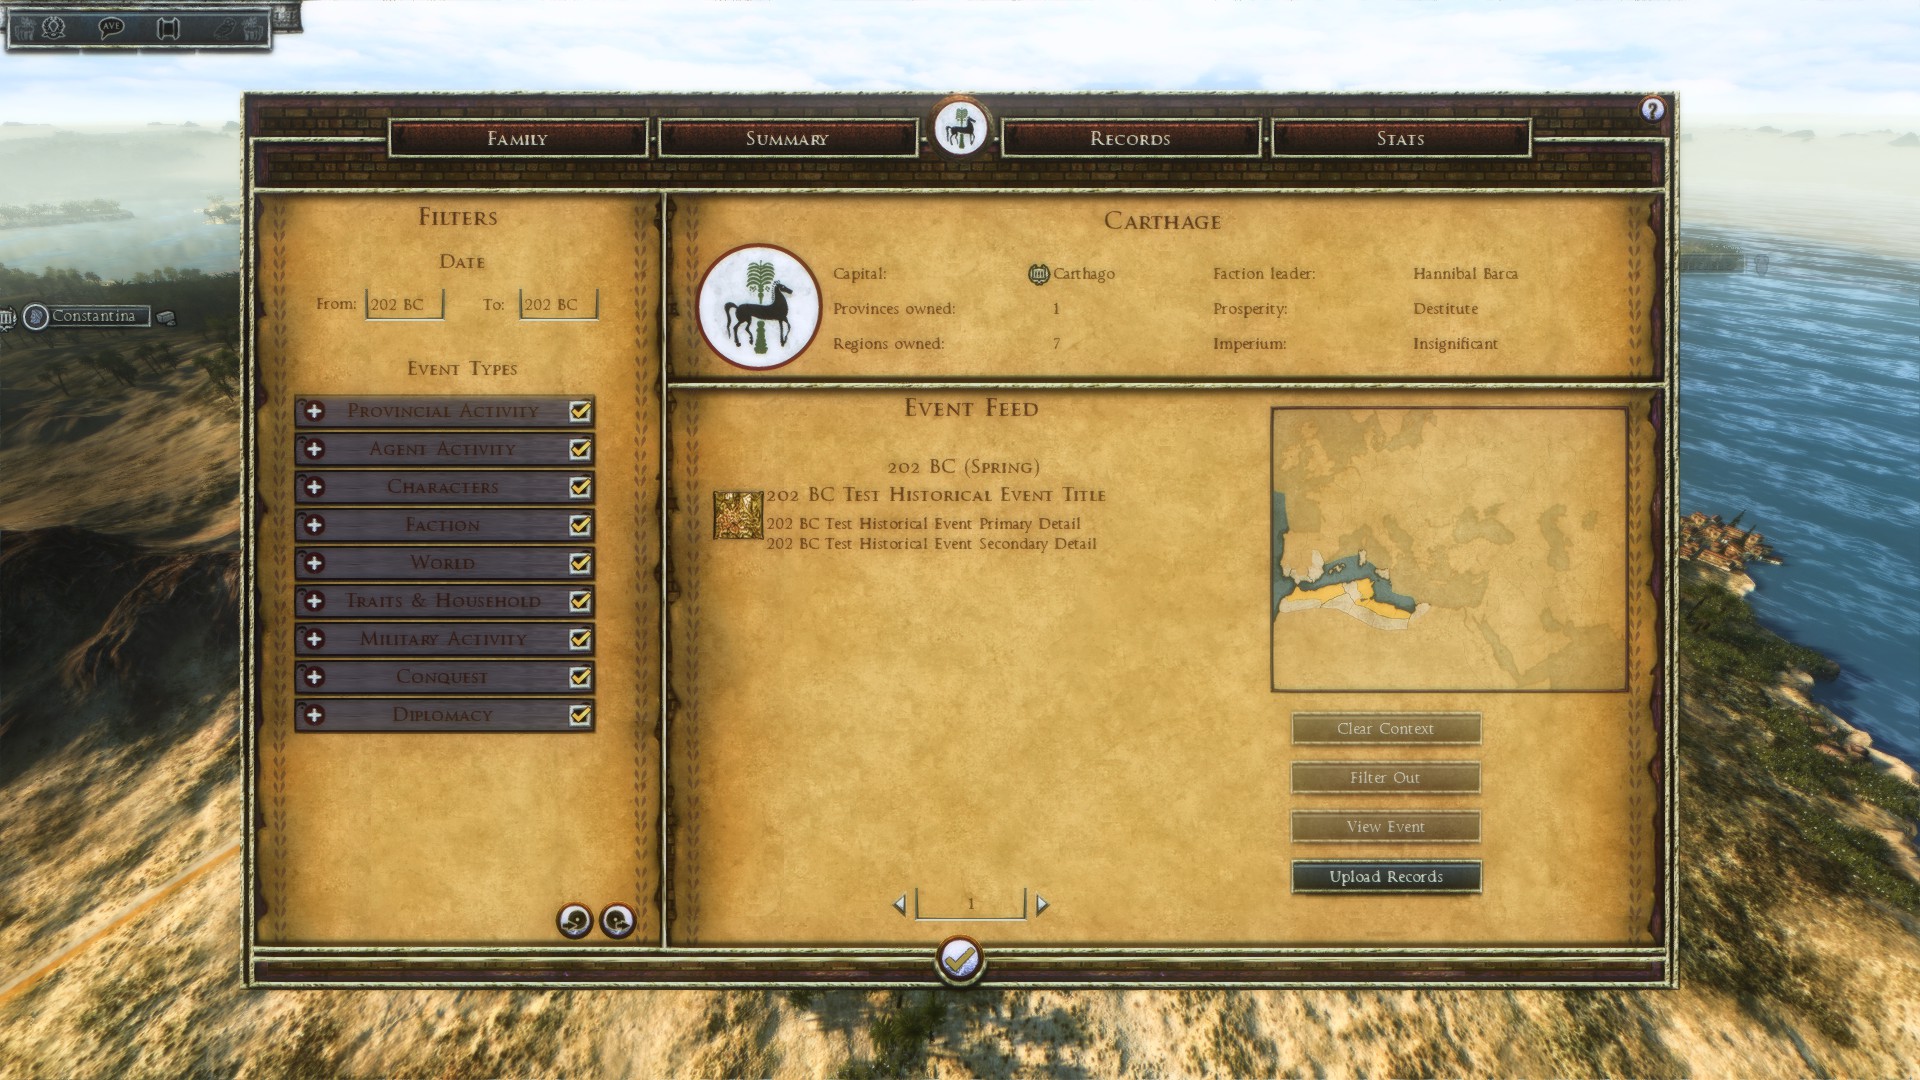This screenshot has height=1080, width=1920.
Task: Click the temple icon left of Constantina
Action: [x=7, y=318]
